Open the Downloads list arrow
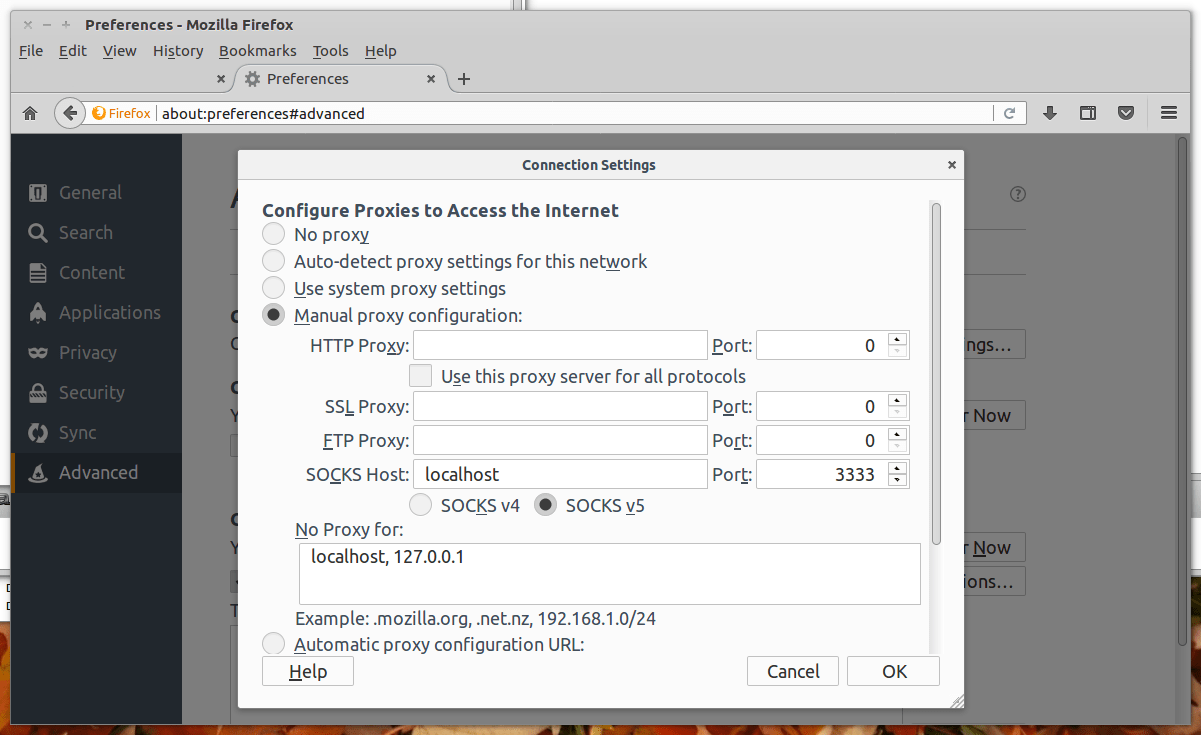Viewport: 1201px width, 735px height. [x=1050, y=112]
